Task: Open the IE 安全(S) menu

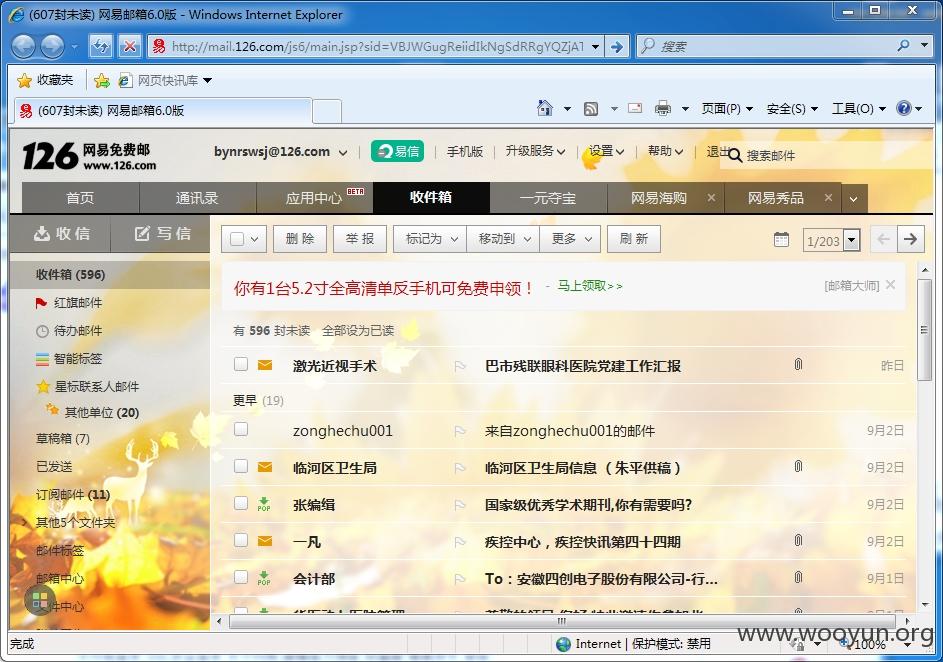Action: pos(792,109)
